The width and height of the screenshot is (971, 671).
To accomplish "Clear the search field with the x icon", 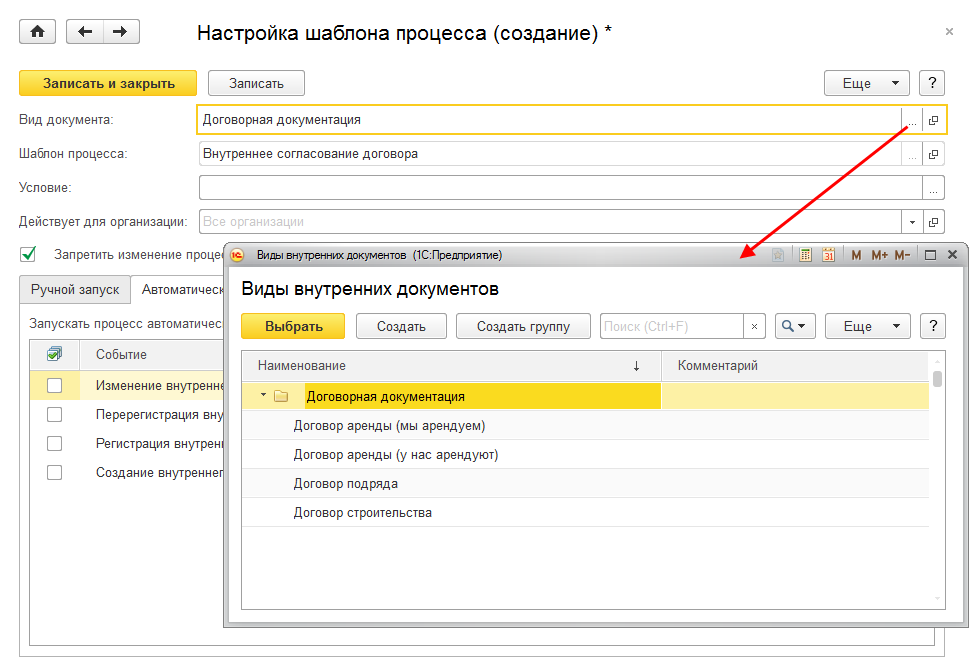I will point(754,326).
